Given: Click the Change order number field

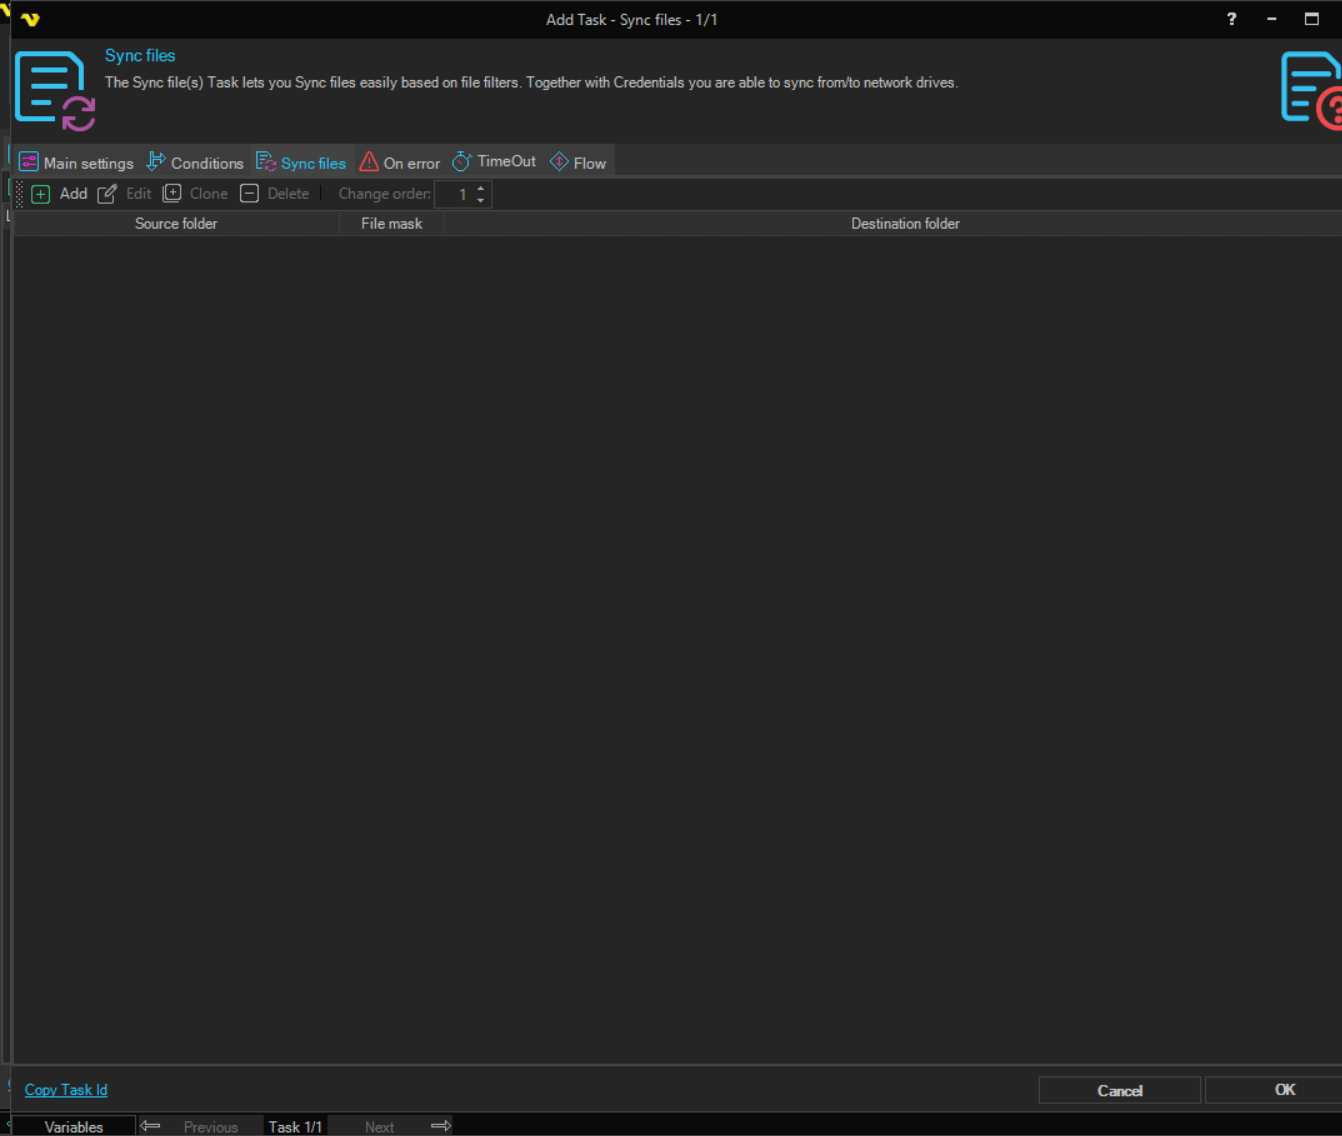Looking at the screenshot, I should [x=455, y=194].
